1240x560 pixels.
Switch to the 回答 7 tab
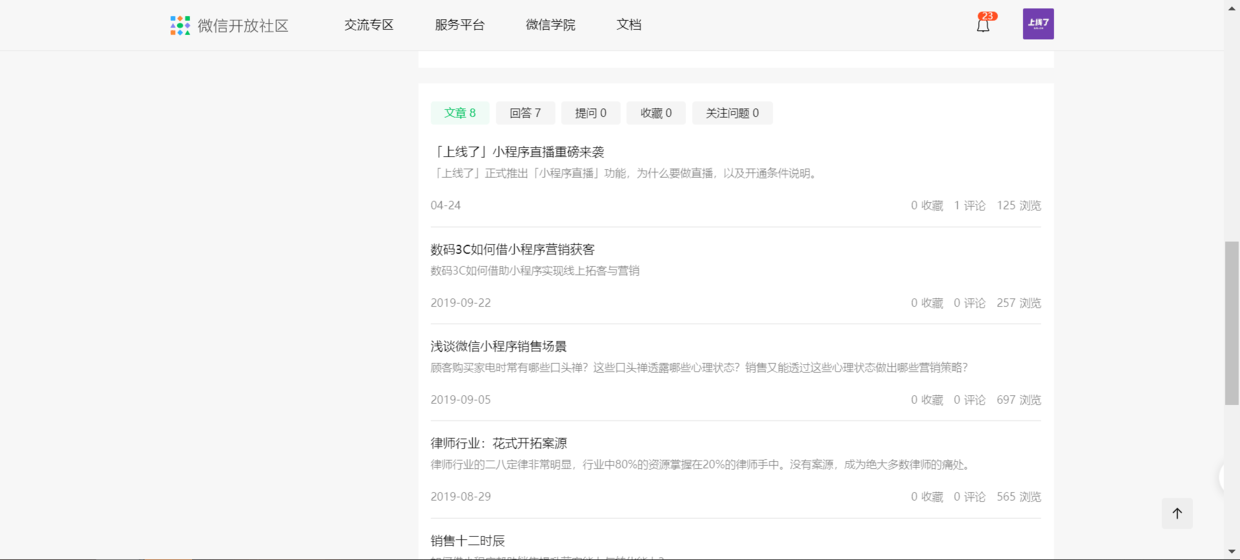(525, 113)
